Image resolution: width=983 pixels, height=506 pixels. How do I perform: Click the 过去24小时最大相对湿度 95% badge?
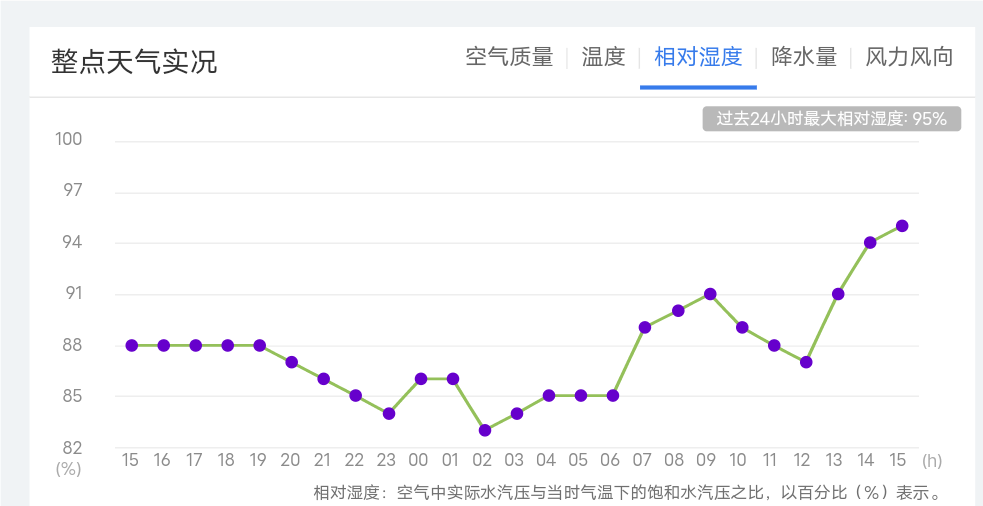click(x=831, y=119)
